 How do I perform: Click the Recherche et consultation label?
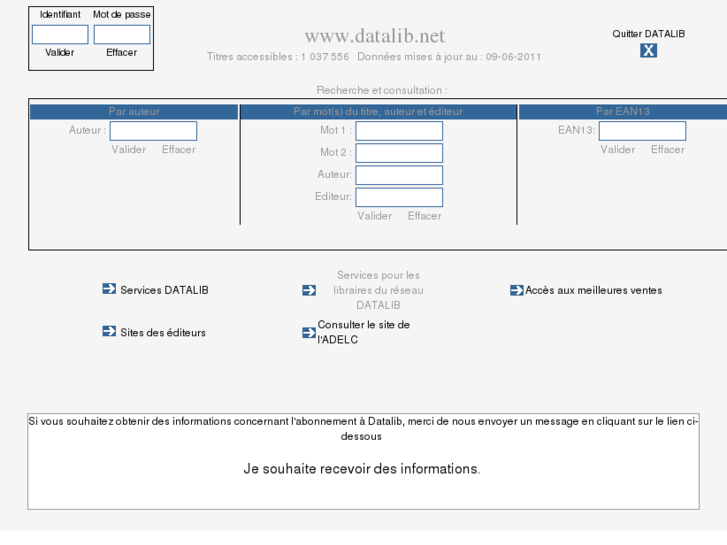[x=382, y=90]
